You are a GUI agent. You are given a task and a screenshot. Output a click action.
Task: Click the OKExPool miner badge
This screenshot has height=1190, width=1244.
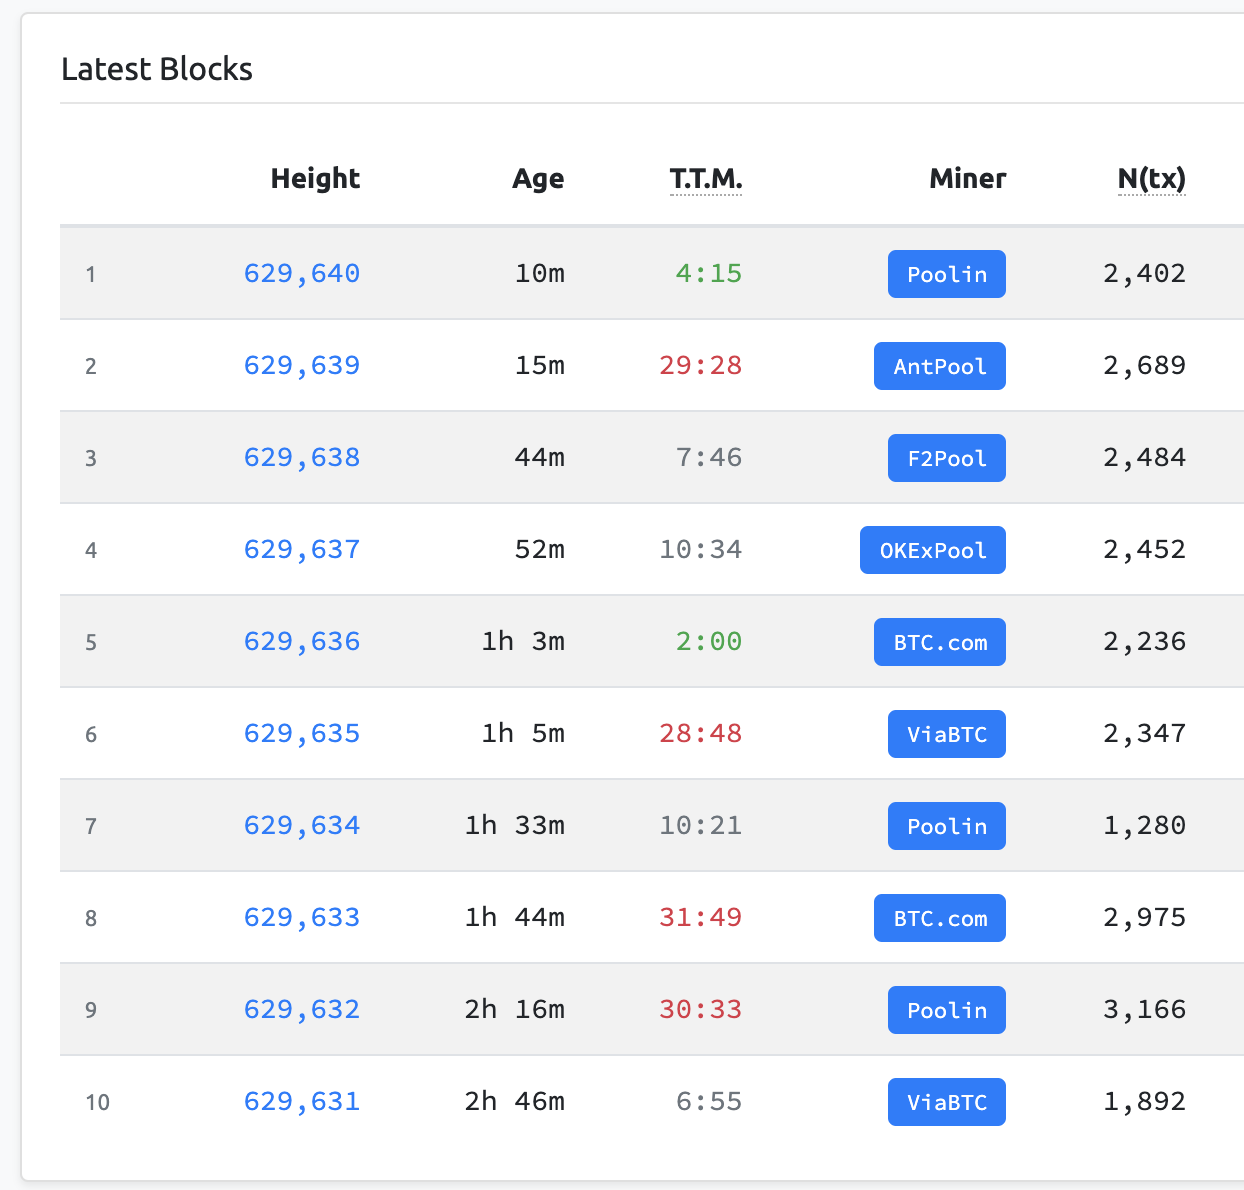933,550
